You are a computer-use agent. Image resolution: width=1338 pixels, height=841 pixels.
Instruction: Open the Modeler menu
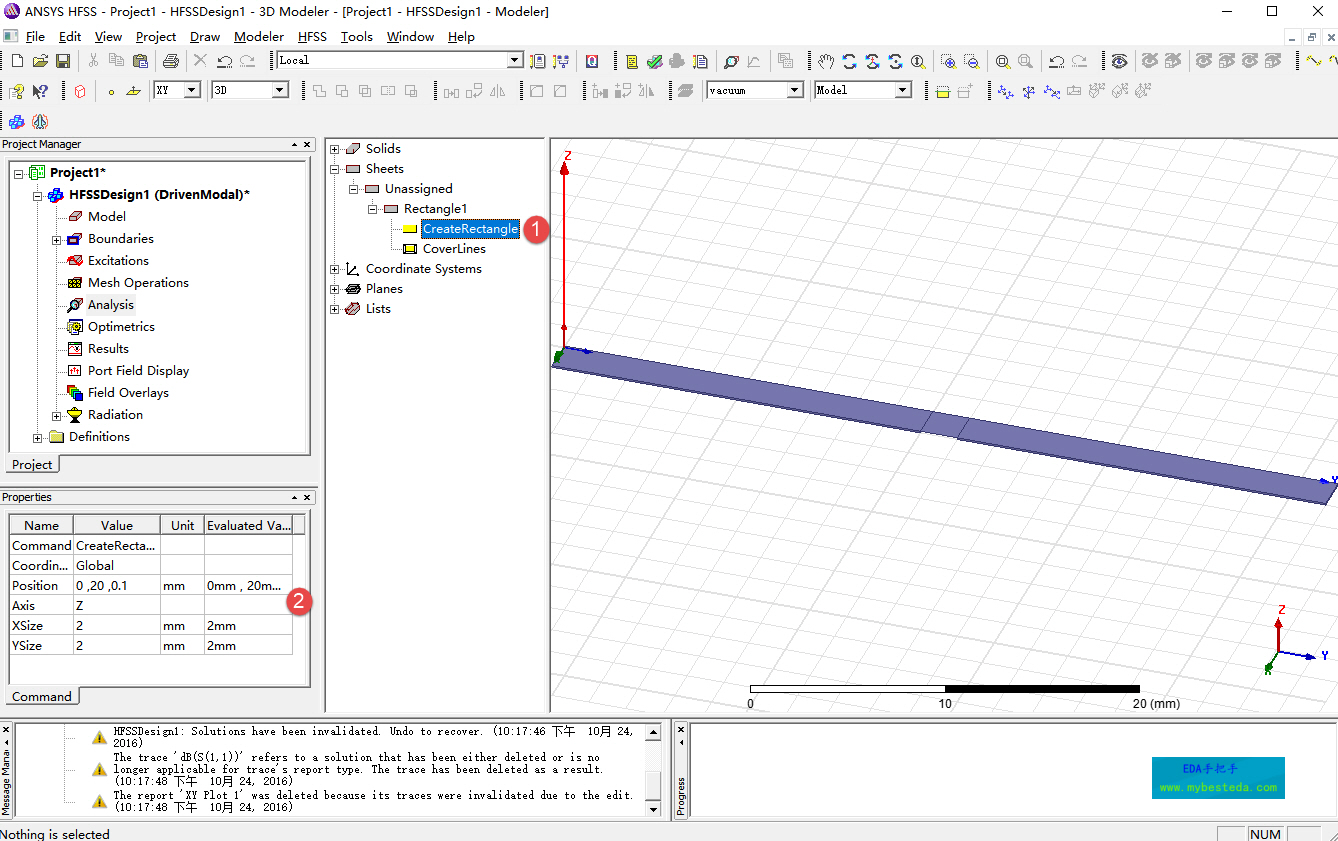258,36
